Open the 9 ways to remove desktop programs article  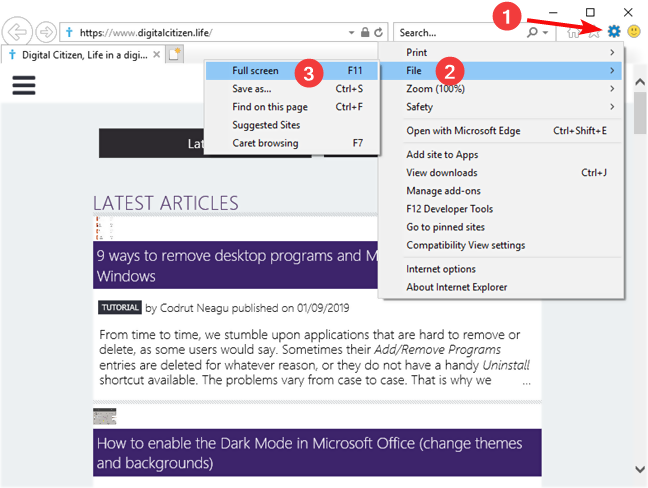coord(236,265)
